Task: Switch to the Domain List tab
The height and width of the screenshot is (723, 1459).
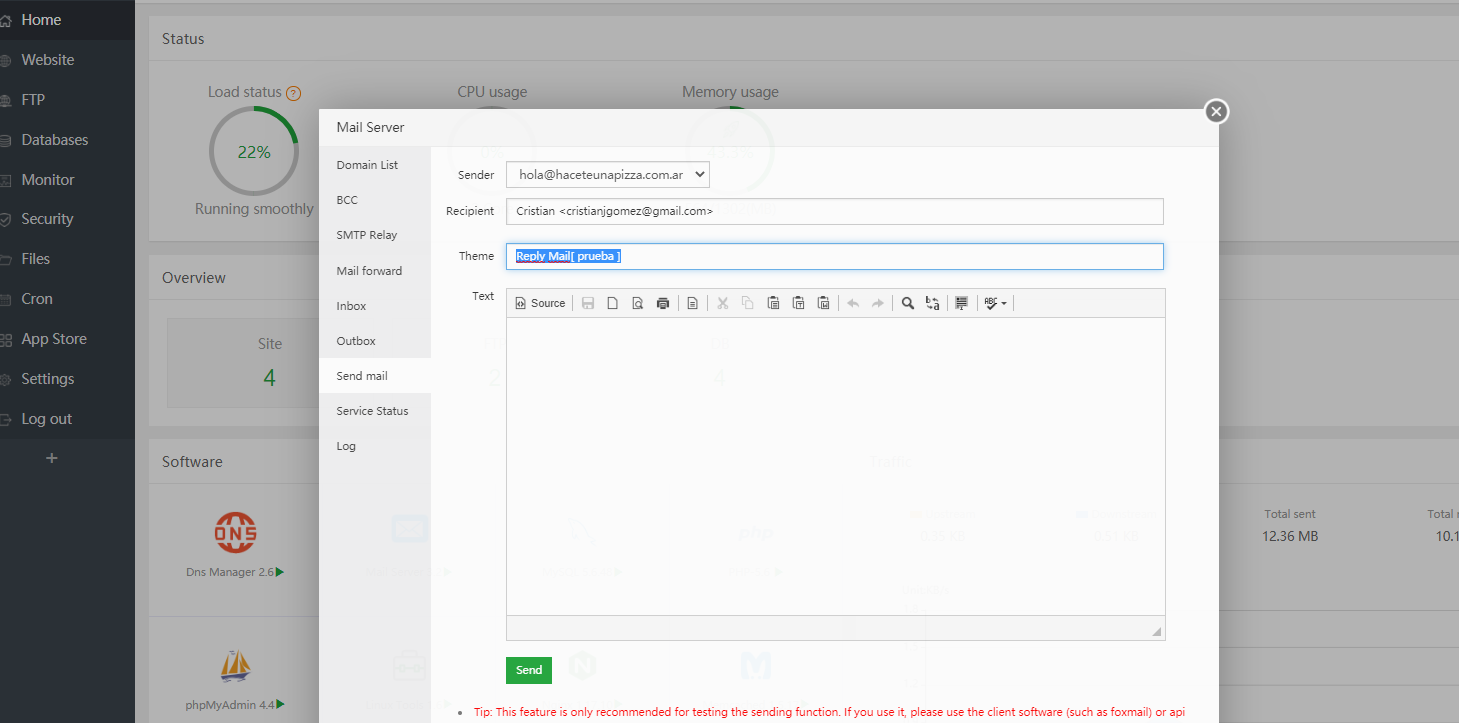Action: click(x=367, y=165)
